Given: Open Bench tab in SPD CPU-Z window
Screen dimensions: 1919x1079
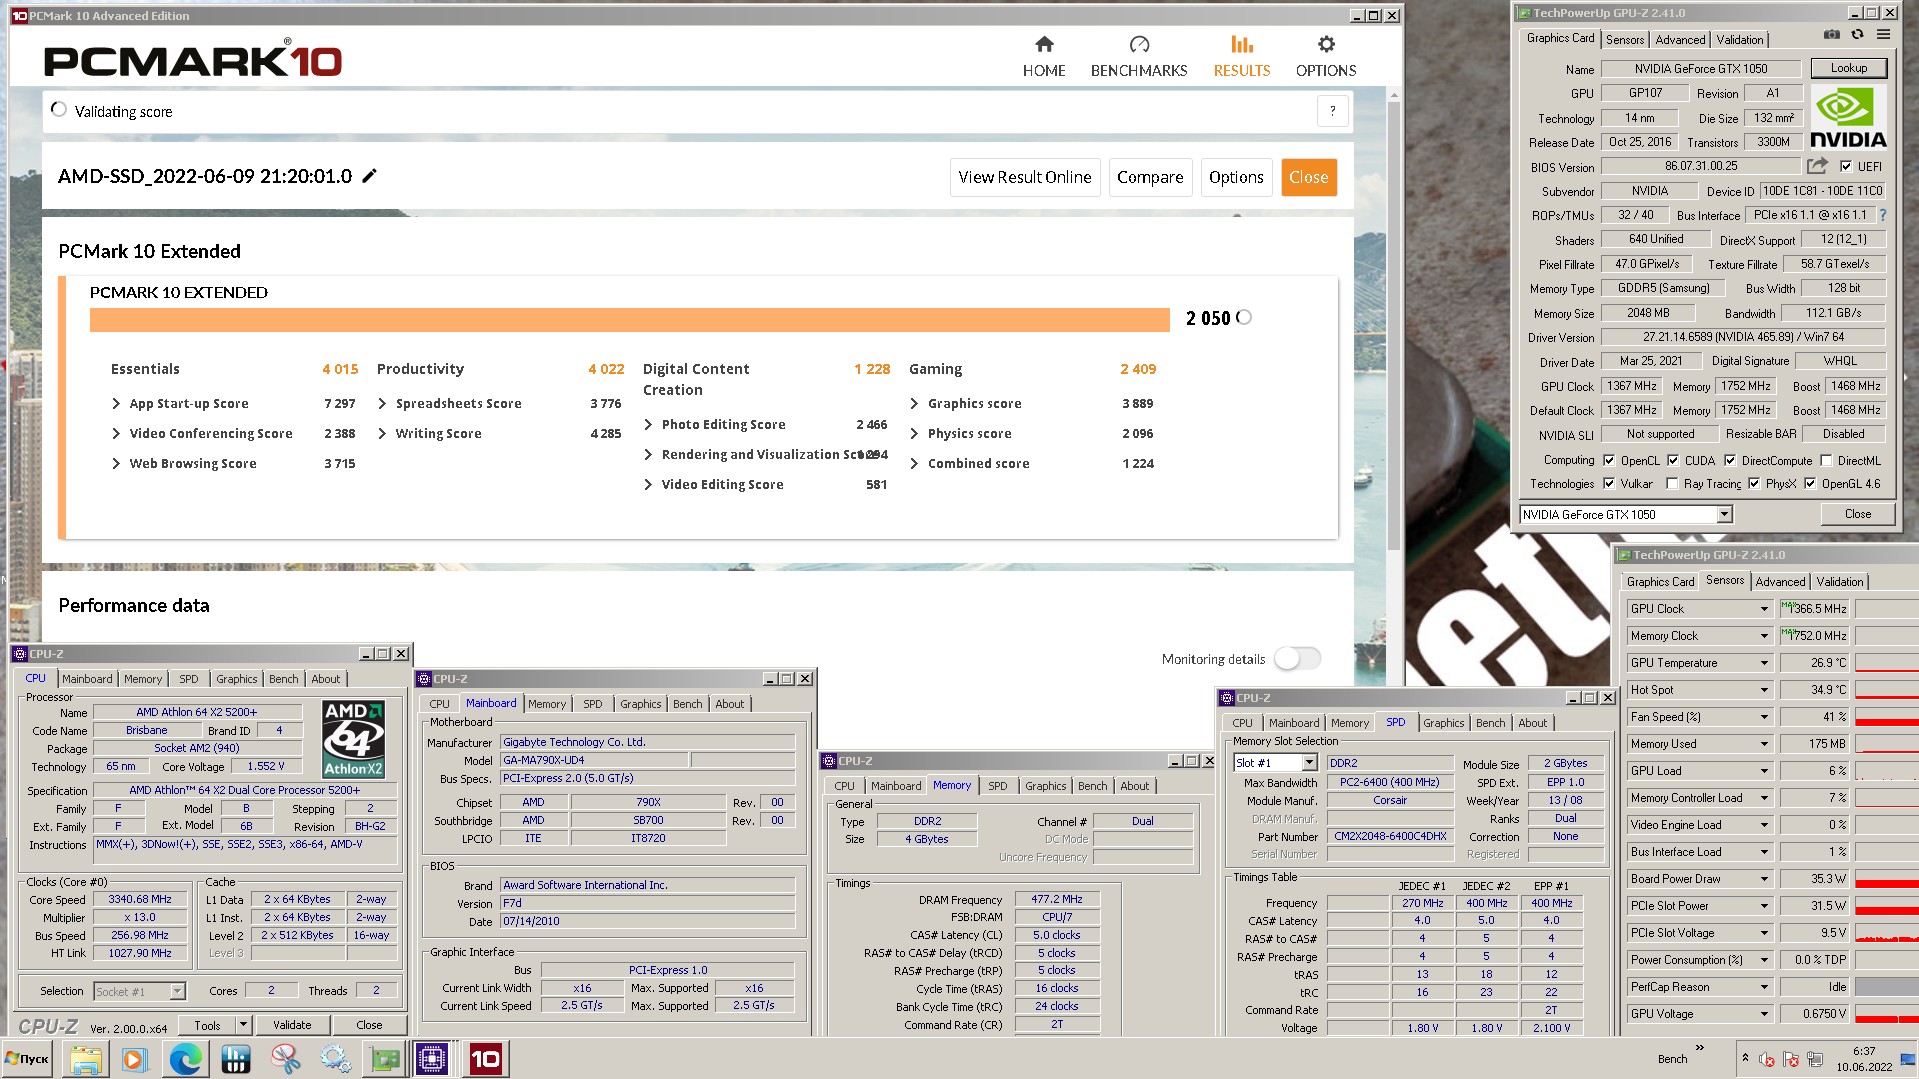Looking at the screenshot, I should (1490, 722).
